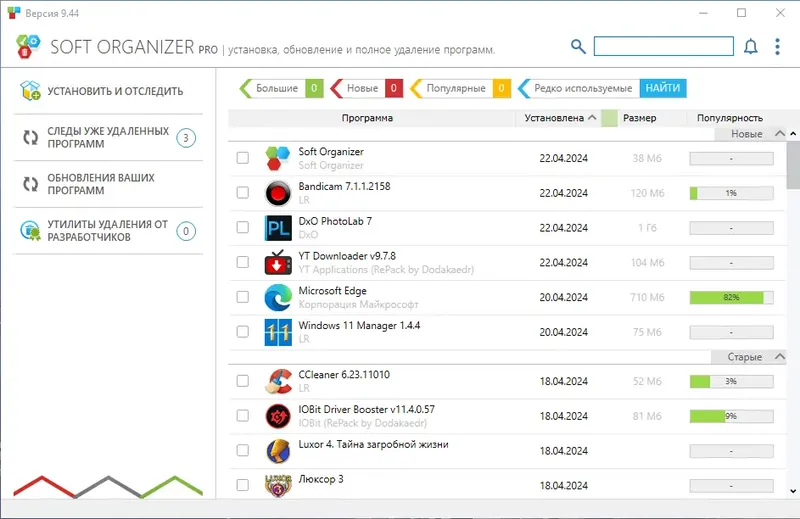This screenshot has width=800, height=519.
Task: Open Установить и отследить
Action: point(108,91)
